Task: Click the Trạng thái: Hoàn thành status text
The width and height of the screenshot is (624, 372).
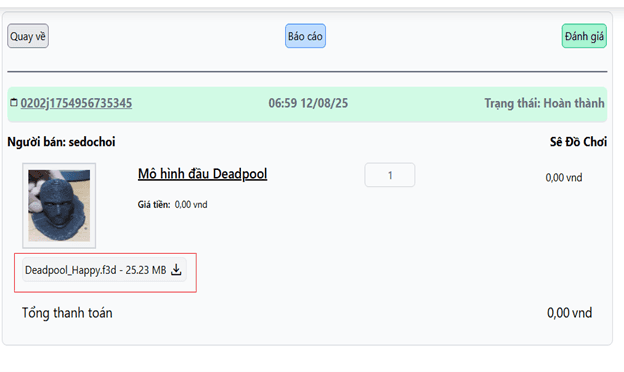Action: point(544,103)
